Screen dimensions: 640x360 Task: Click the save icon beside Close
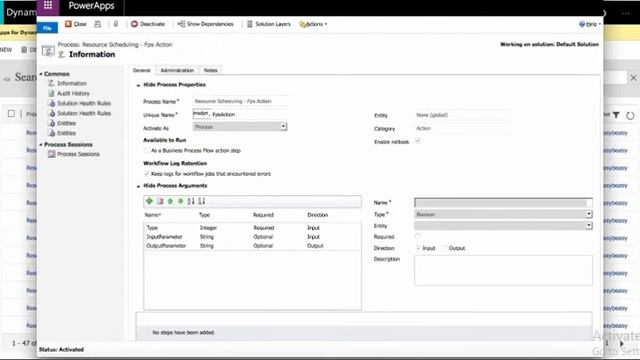coord(98,24)
